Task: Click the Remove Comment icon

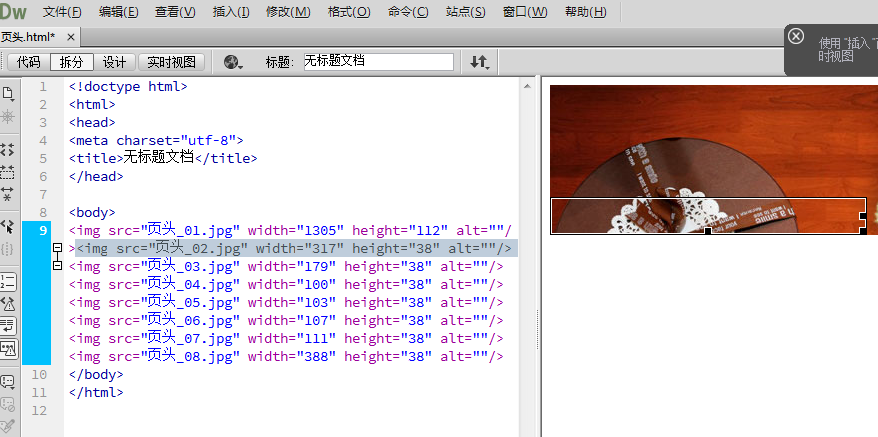Action: point(8,403)
